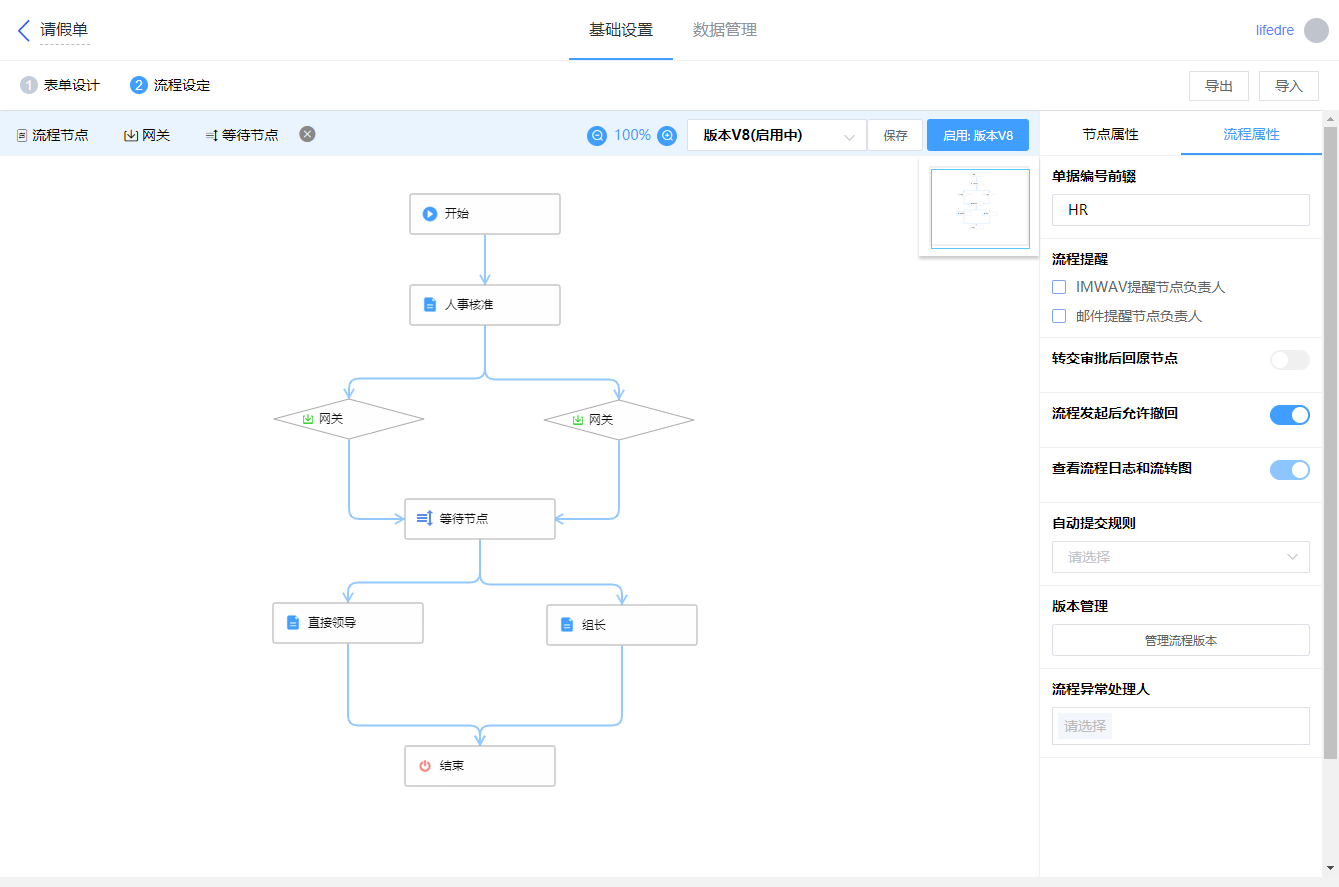Select the 等待节点 tool in toolbar
Viewport: 1339px width, 887px height.
(241, 135)
